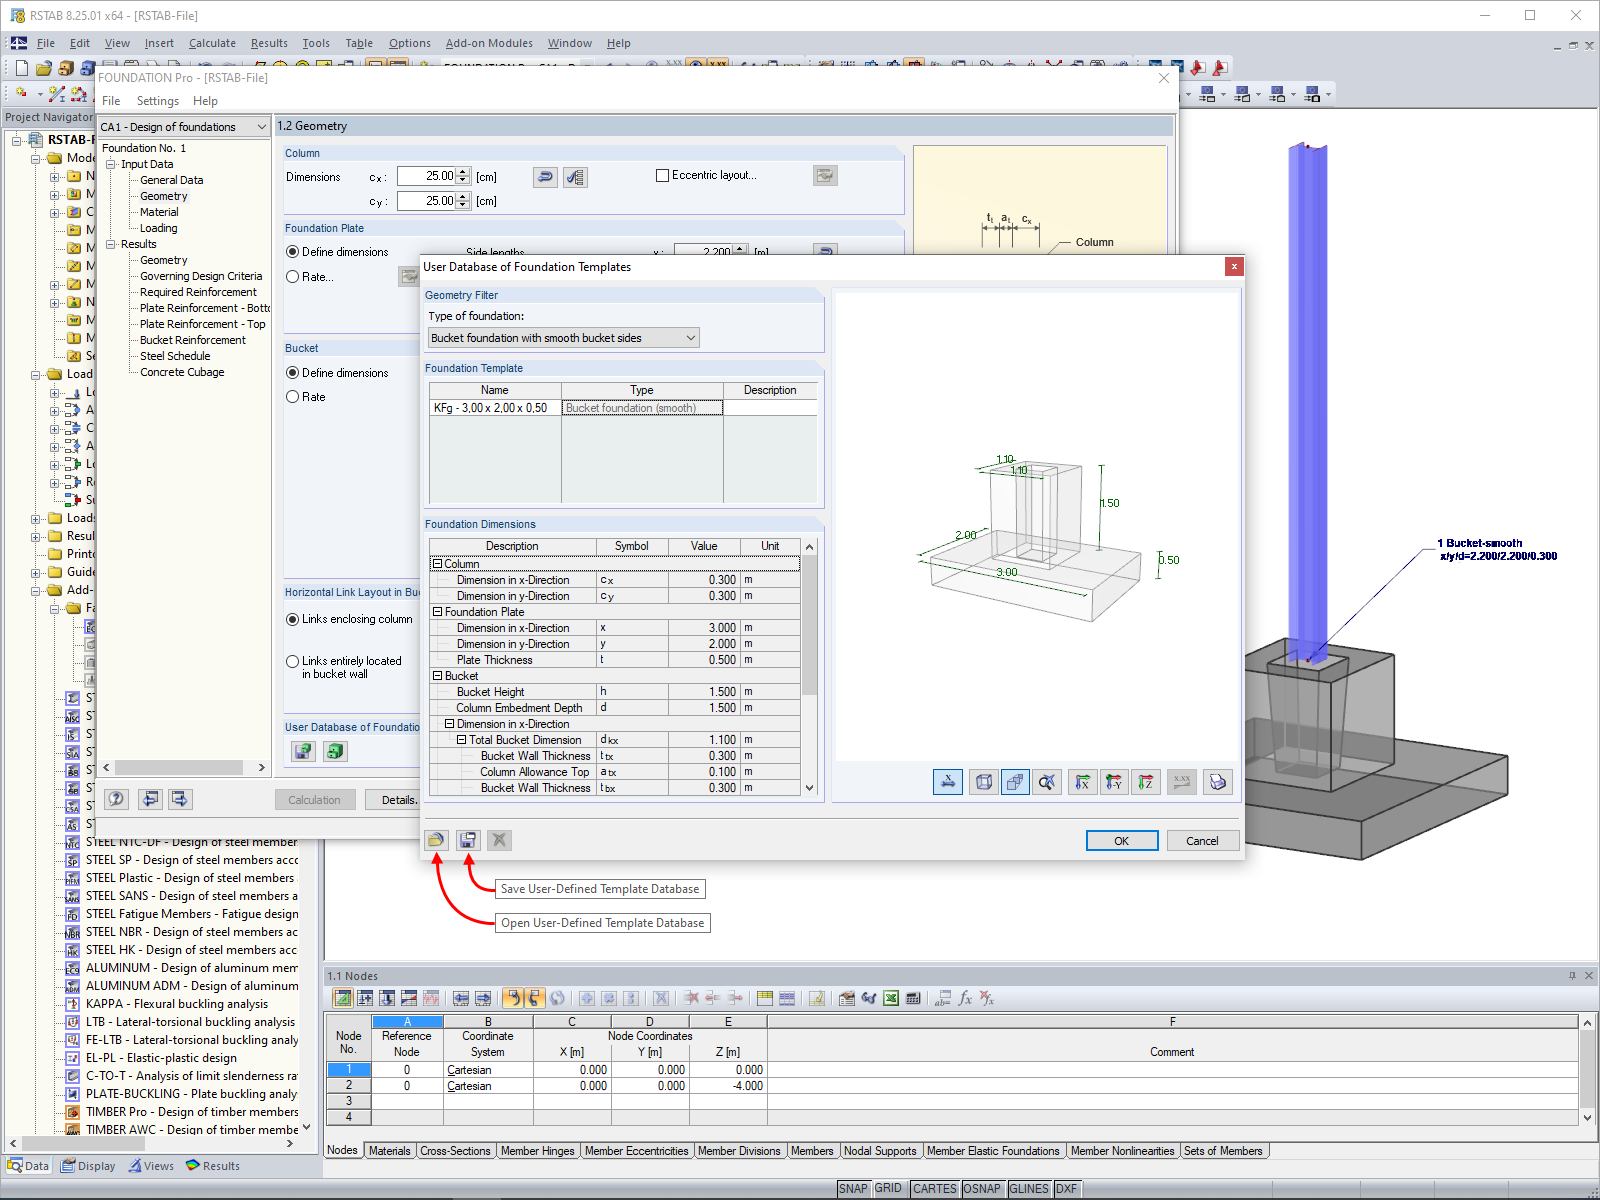Screen dimensions: 1600x1200
Task: Click open folder icon in RSTAB toolbar
Action: coord(43,68)
